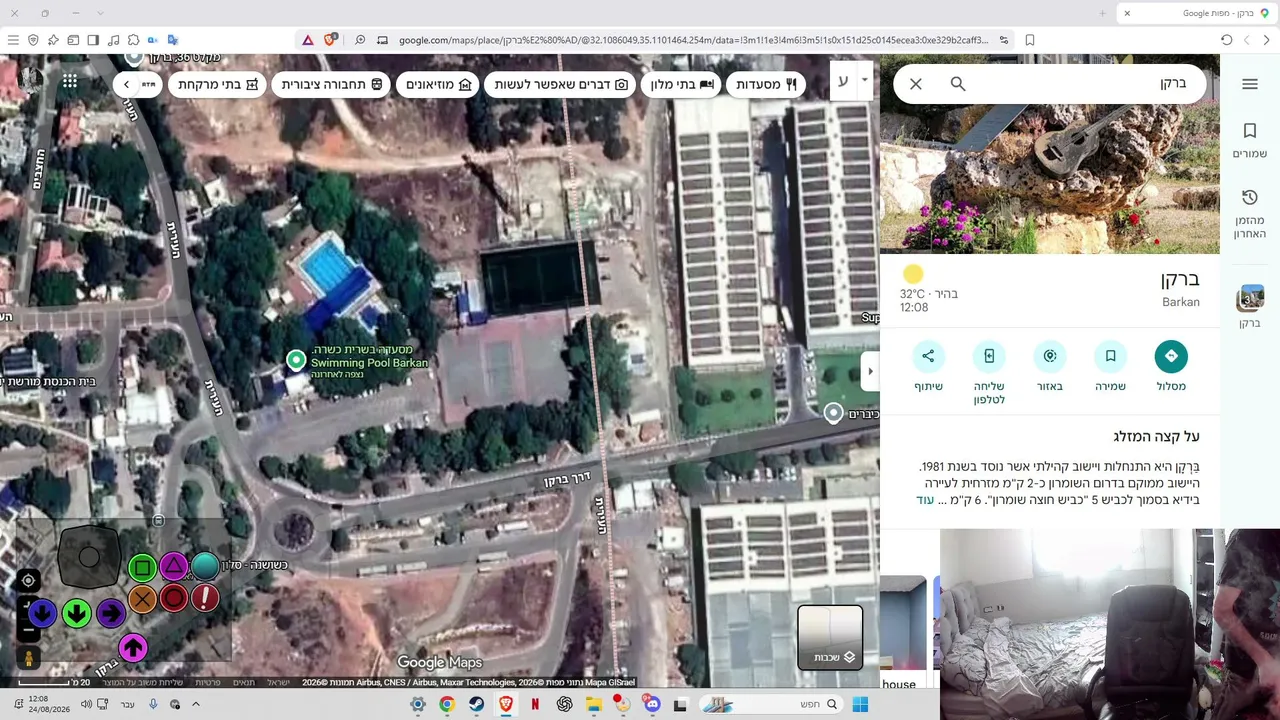Open Discord from the taskbar

click(x=652, y=704)
